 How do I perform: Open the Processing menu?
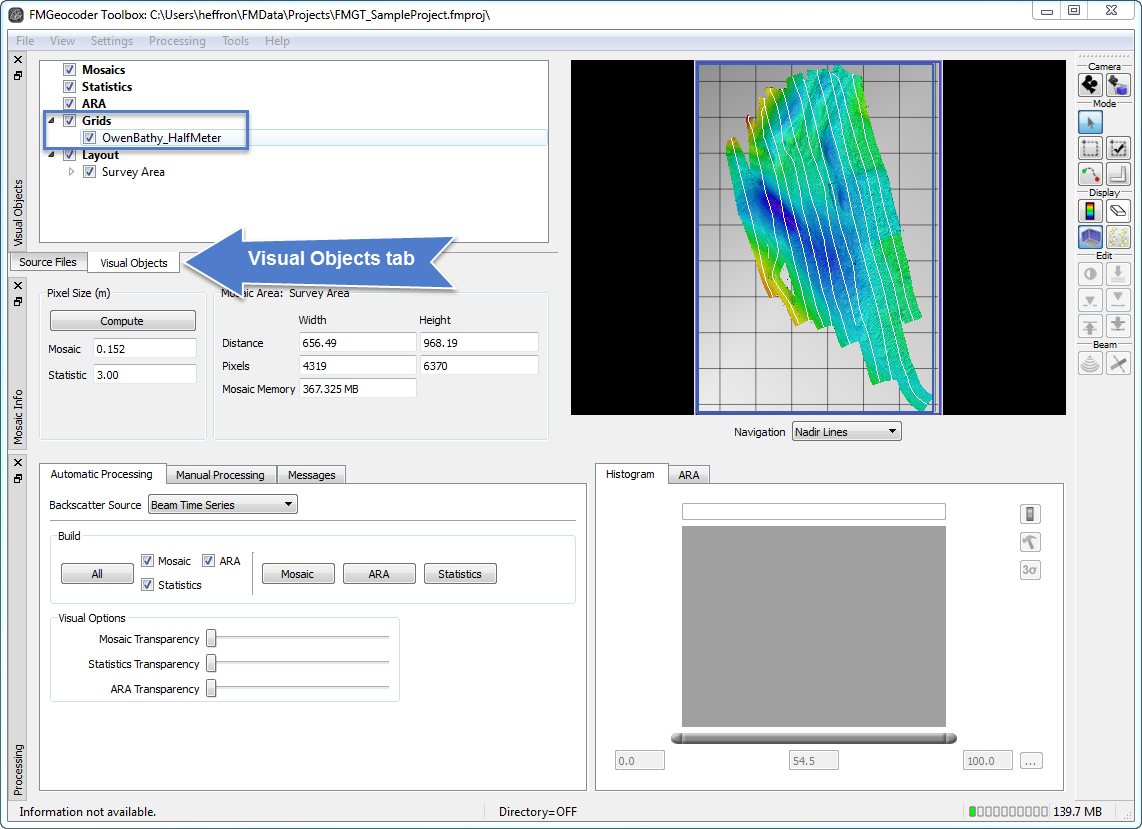click(177, 41)
